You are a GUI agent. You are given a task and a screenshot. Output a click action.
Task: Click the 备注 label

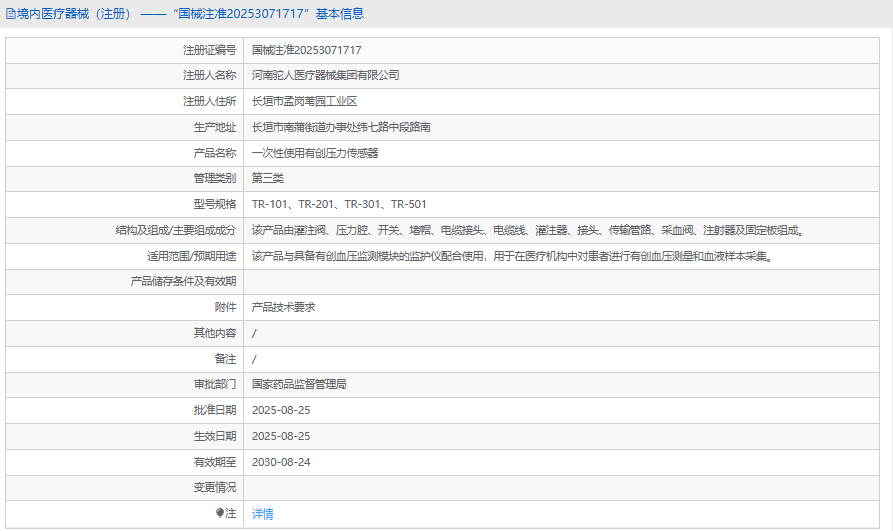coord(226,359)
